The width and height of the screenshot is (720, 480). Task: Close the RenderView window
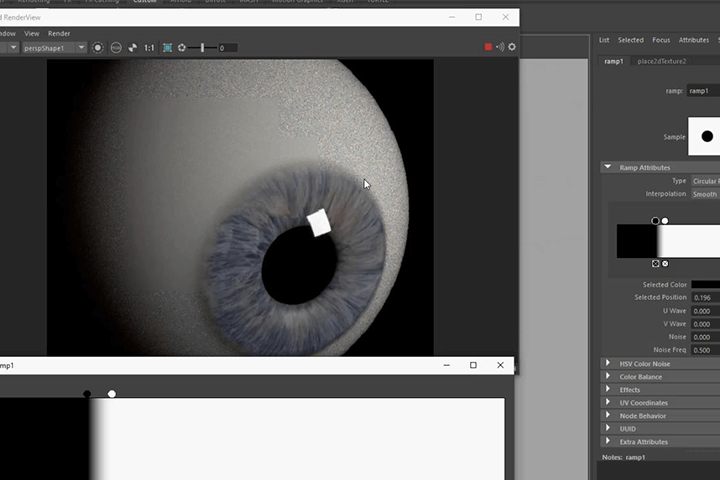tap(506, 17)
